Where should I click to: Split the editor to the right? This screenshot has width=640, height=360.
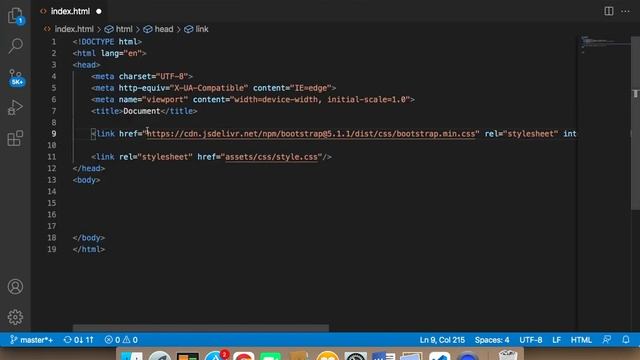[x=609, y=11]
